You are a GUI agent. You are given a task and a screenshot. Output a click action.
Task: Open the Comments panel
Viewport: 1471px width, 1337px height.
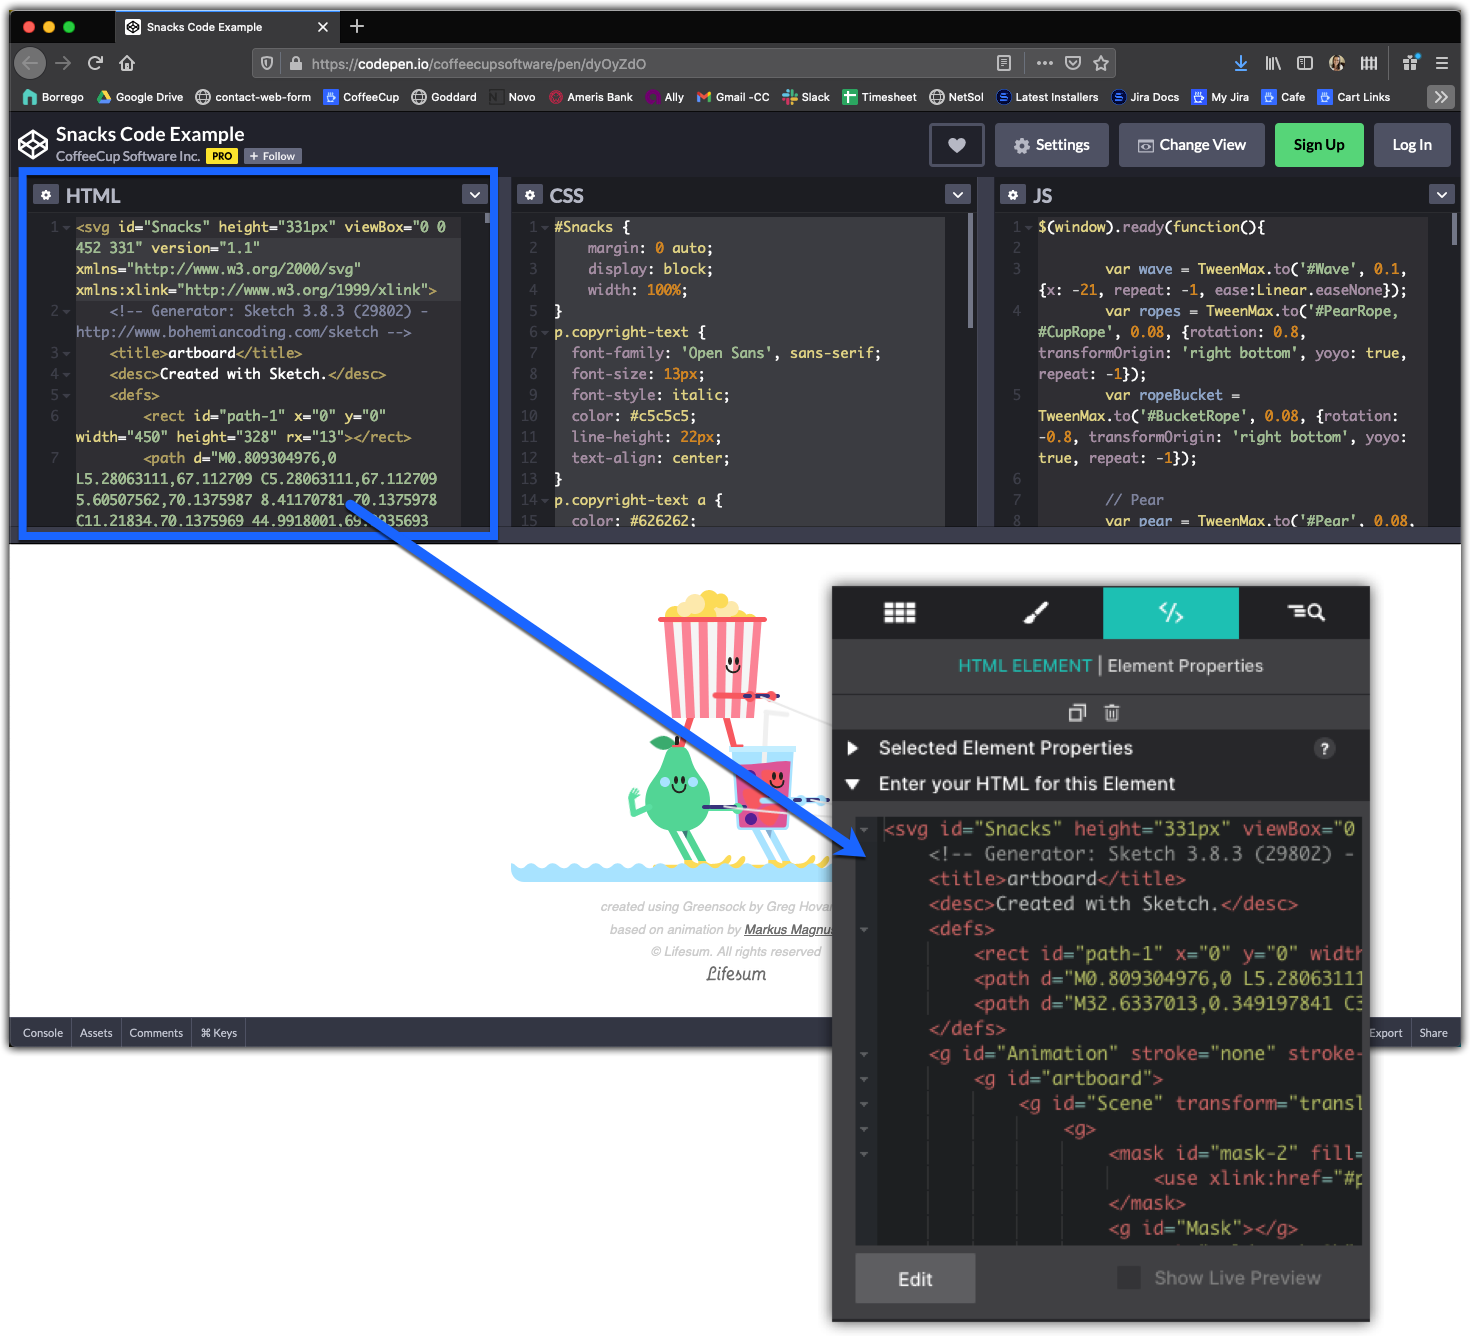click(156, 1033)
